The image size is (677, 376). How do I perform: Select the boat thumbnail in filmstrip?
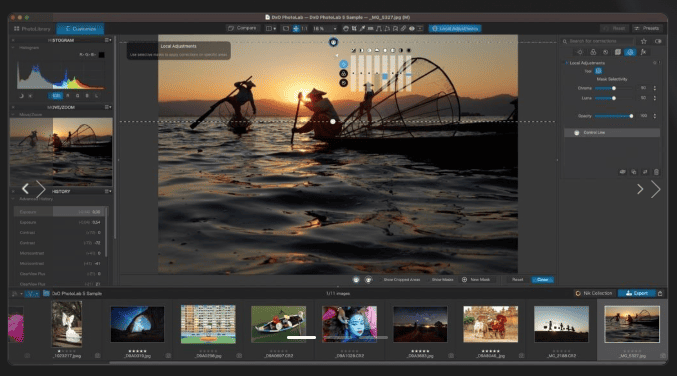coord(278,324)
